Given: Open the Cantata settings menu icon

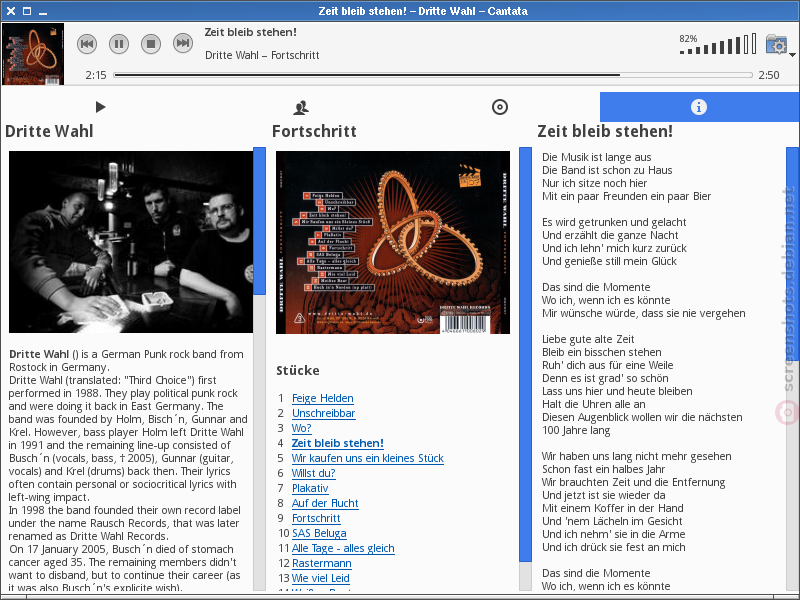Looking at the screenshot, I should (777, 45).
